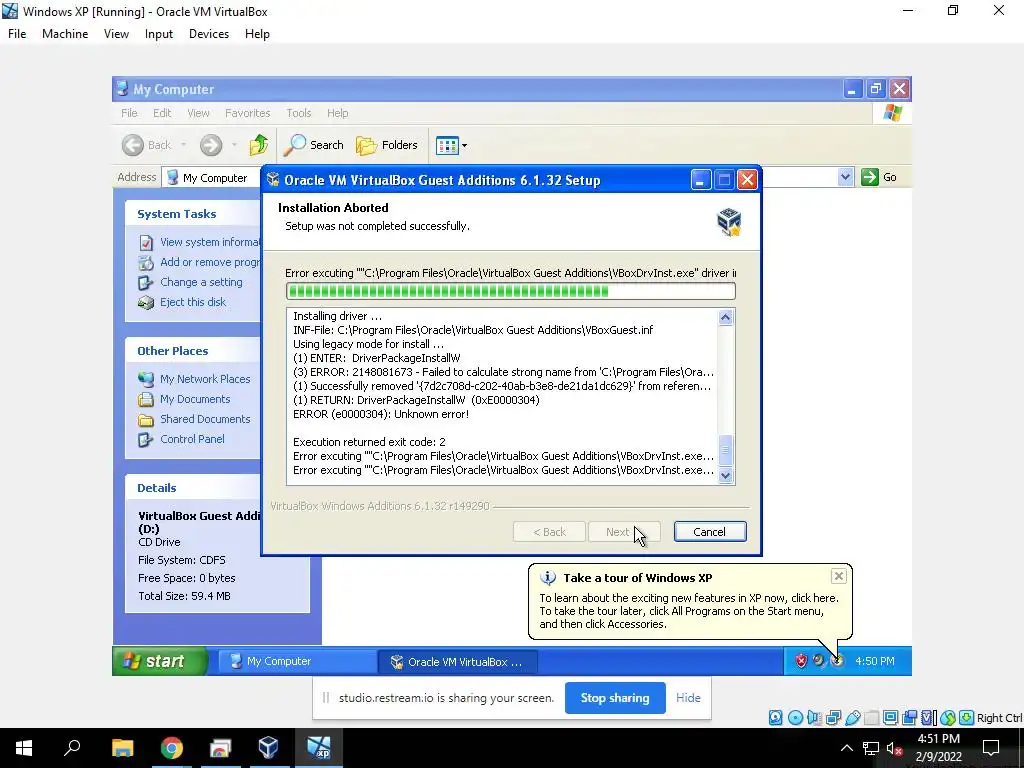Click the XP start button

(161, 661)
